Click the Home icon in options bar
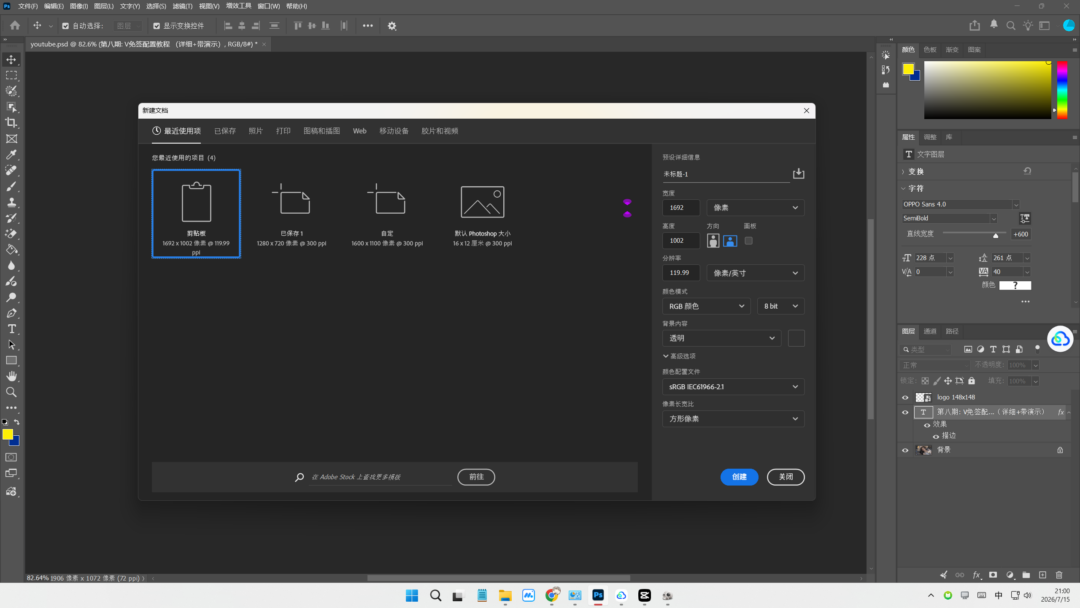This screenshot has height=608, width=1080. pos(15,25)
